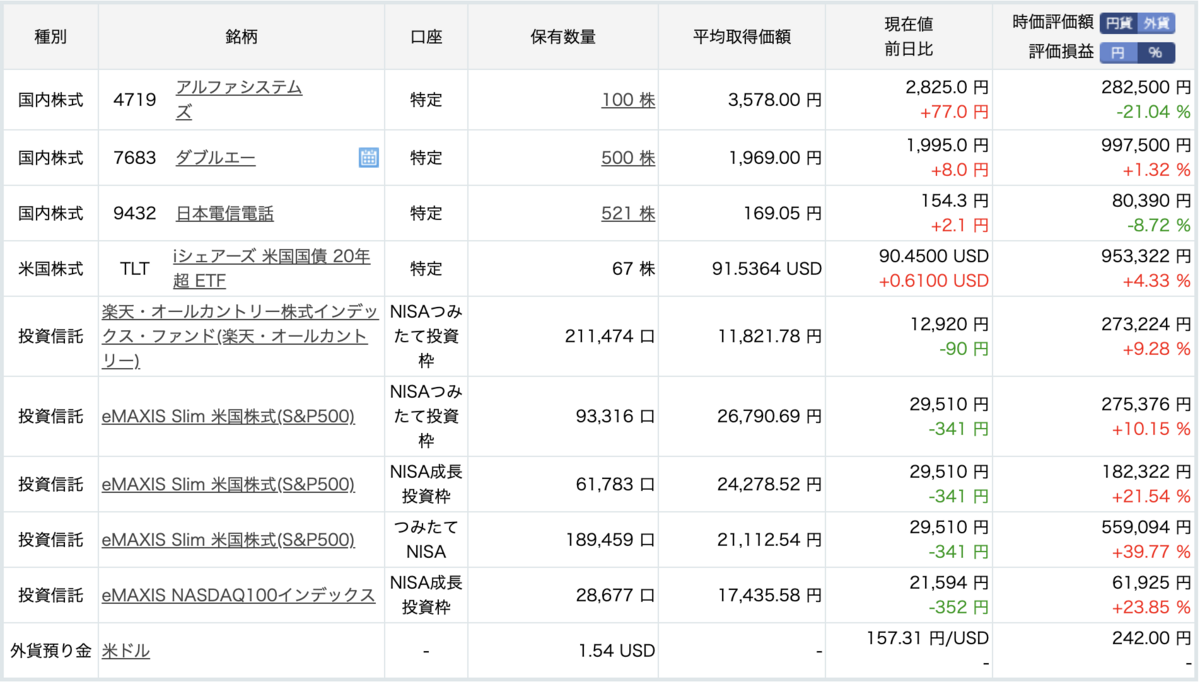This screenshot has width=1200, height=682.
Task: Click the 211,474 口 quantity
Action: [612, 337]
